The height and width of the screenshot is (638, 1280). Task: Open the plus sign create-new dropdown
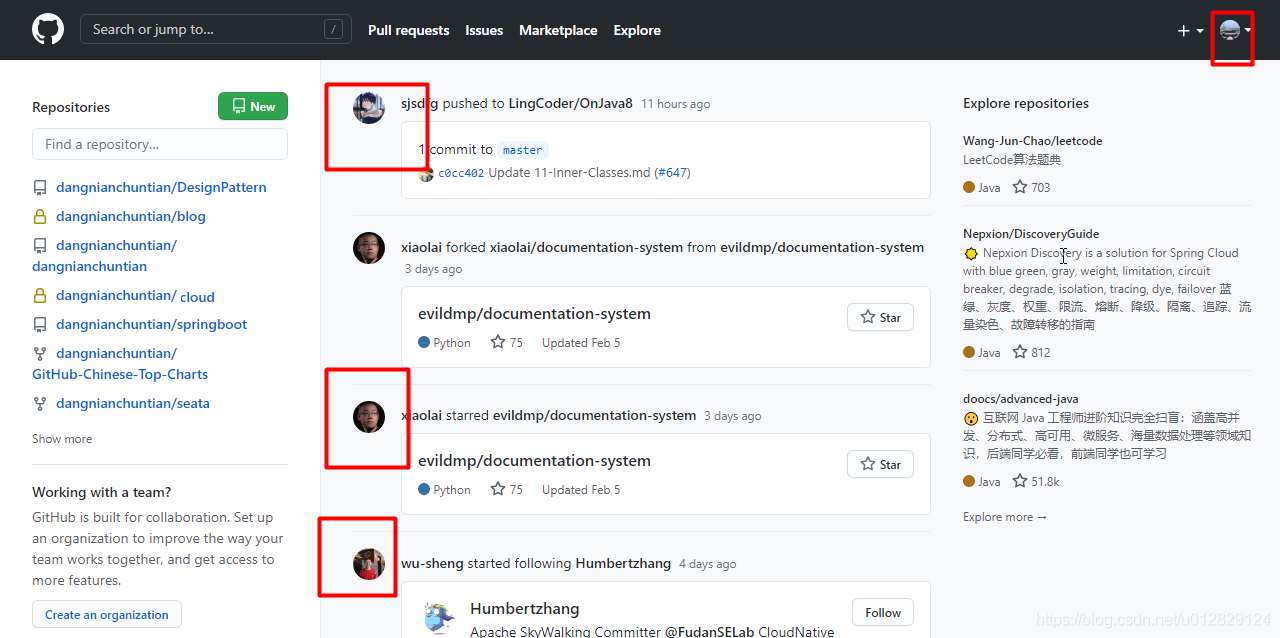1190,30
